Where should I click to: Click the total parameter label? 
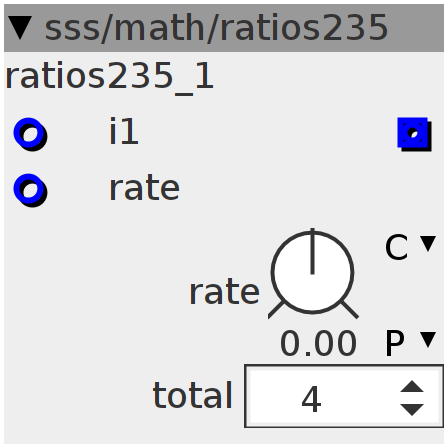tap(192, 395)
